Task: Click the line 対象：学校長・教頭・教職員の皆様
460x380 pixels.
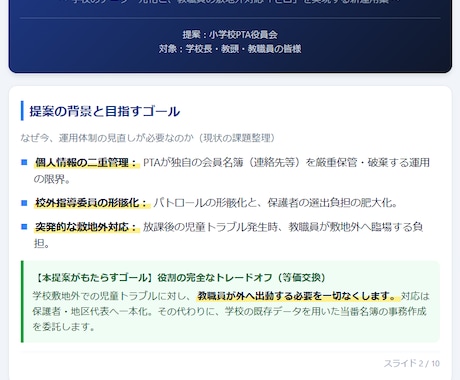Action: [230, 49]
